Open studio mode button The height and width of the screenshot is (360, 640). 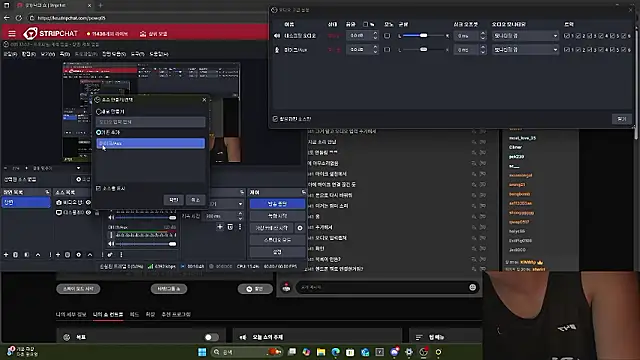coord(277,240)
